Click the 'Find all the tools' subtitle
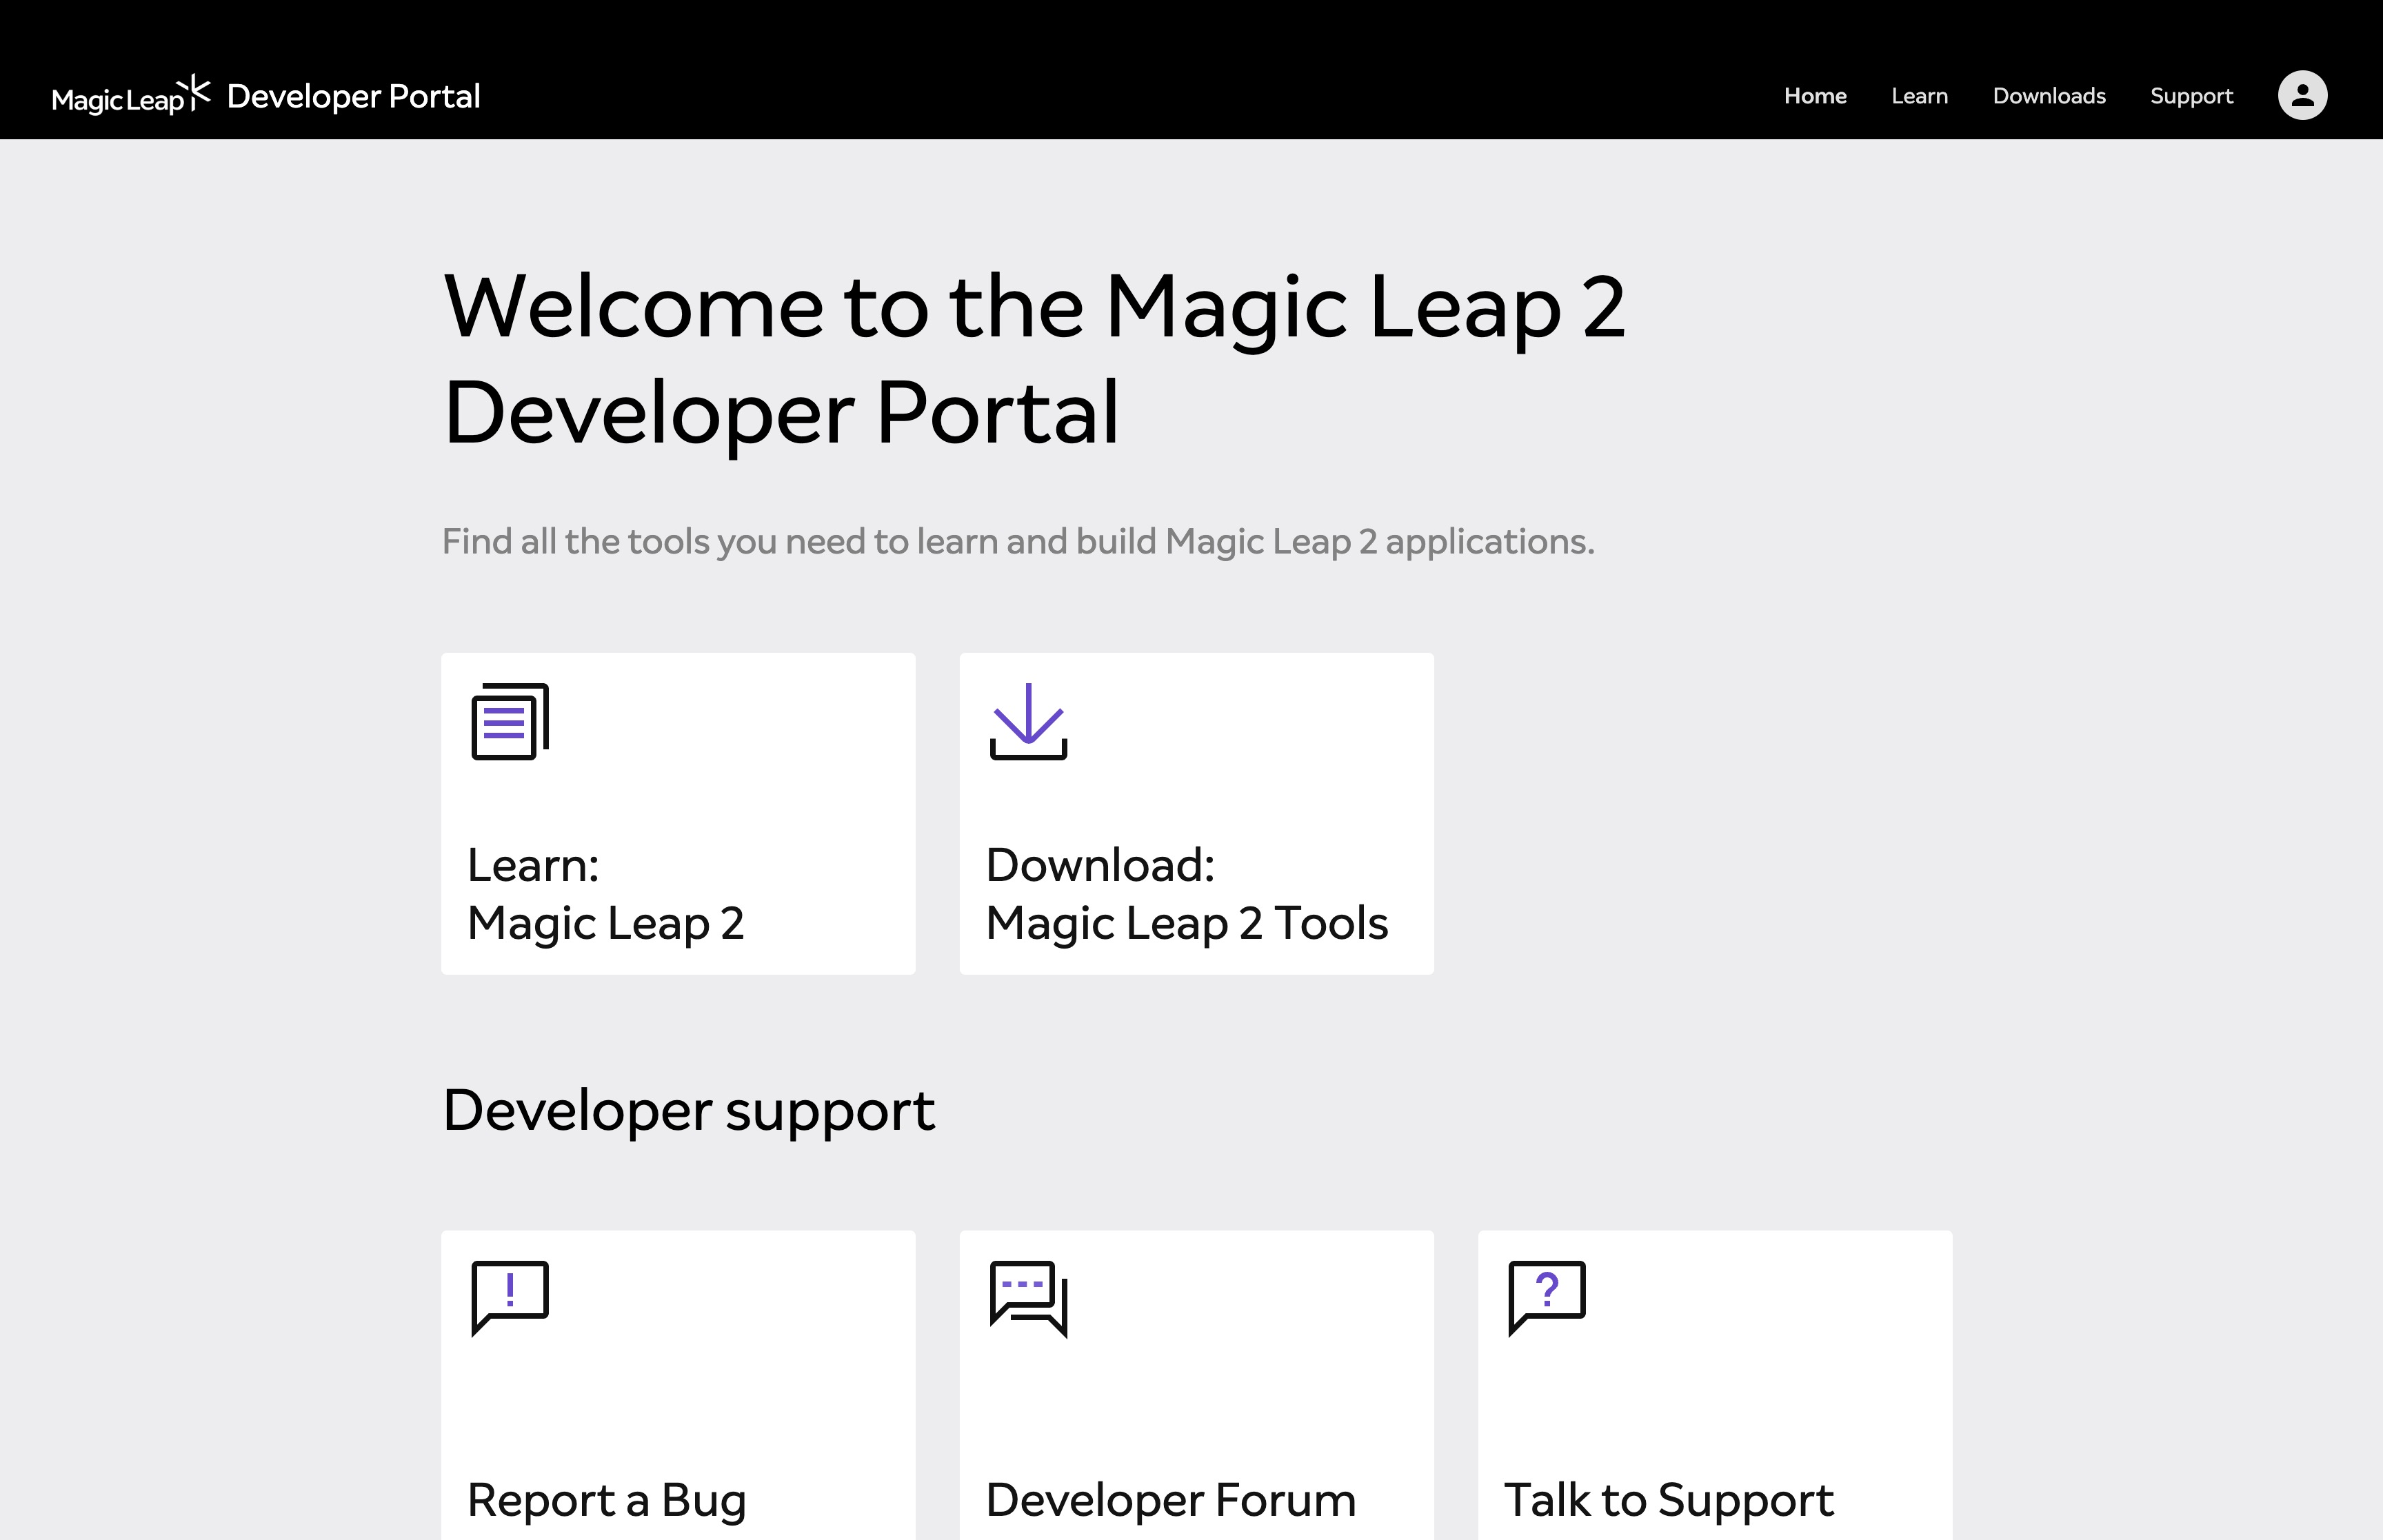 point(1018,541)
